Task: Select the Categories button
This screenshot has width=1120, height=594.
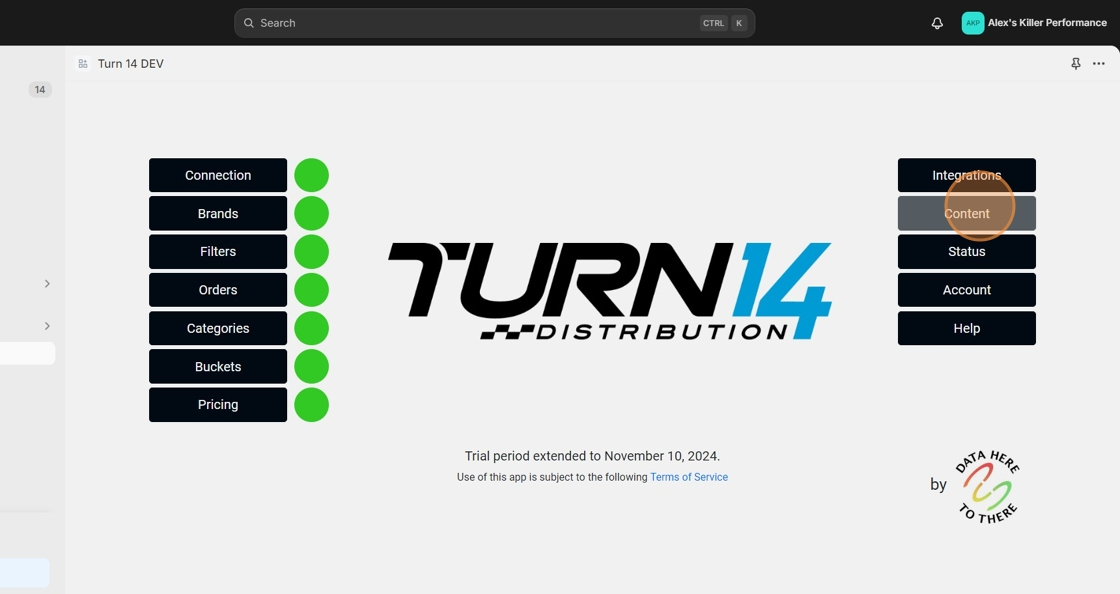Action: pos(218,328)
